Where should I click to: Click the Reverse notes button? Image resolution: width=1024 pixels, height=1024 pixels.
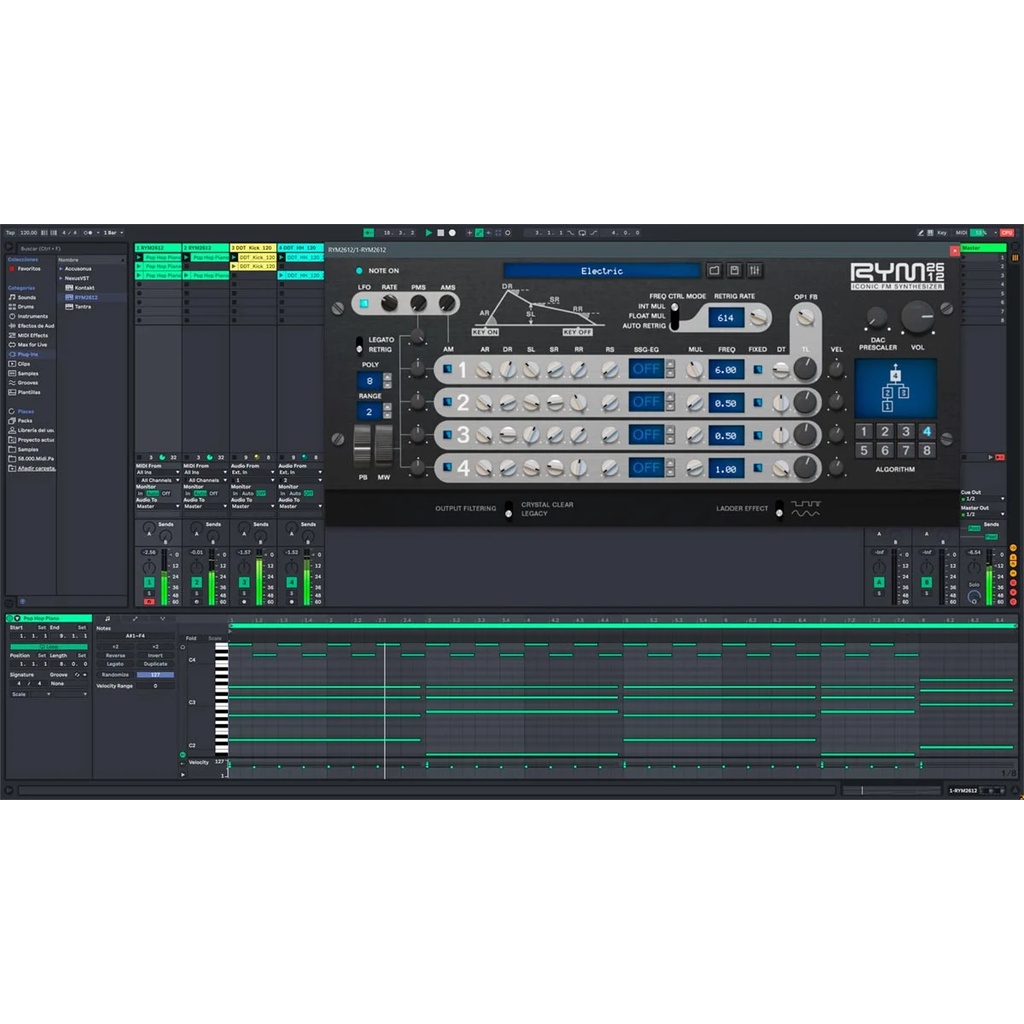tap(116, 655)
